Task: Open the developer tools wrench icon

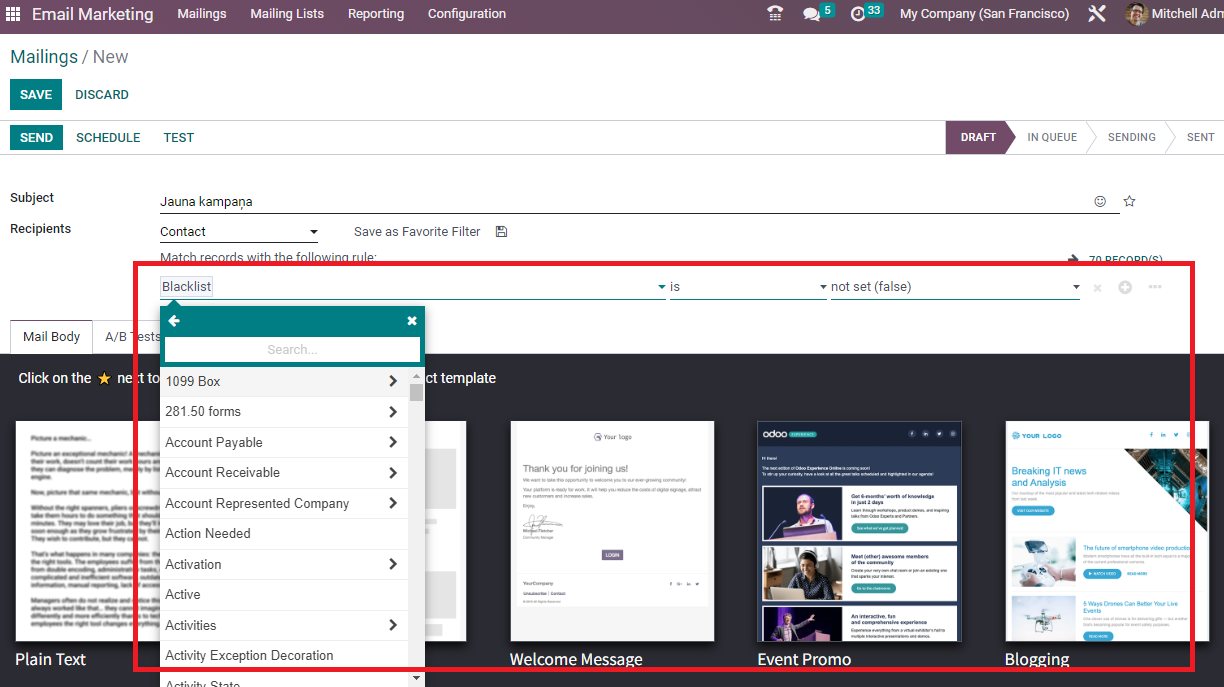Action: [x=1097, y=14]
